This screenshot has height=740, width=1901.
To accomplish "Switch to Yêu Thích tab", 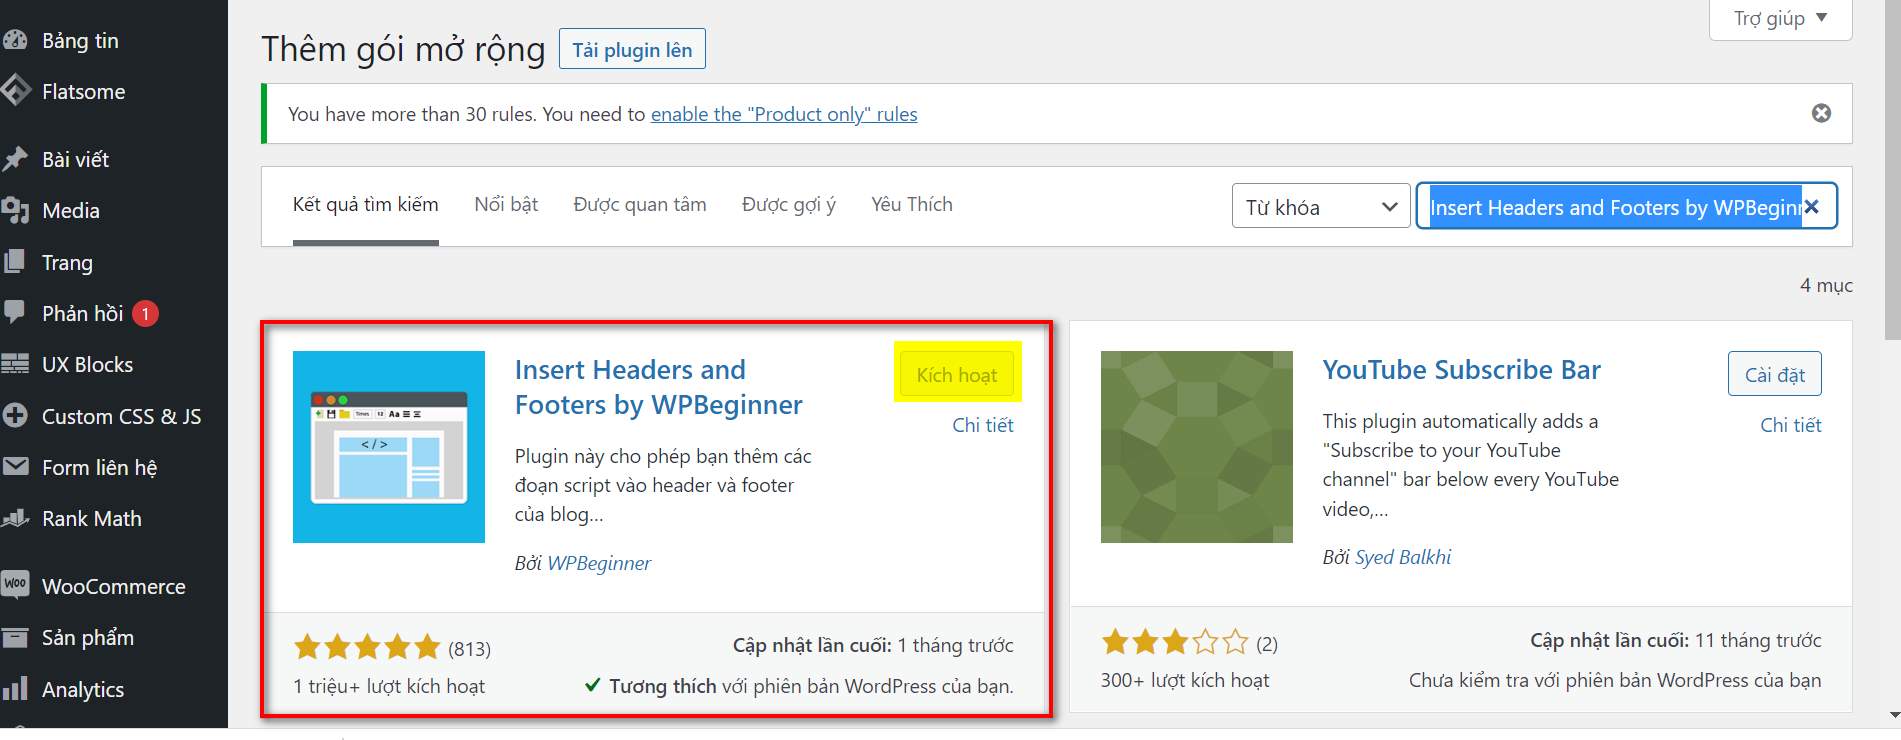I will 912,205.
